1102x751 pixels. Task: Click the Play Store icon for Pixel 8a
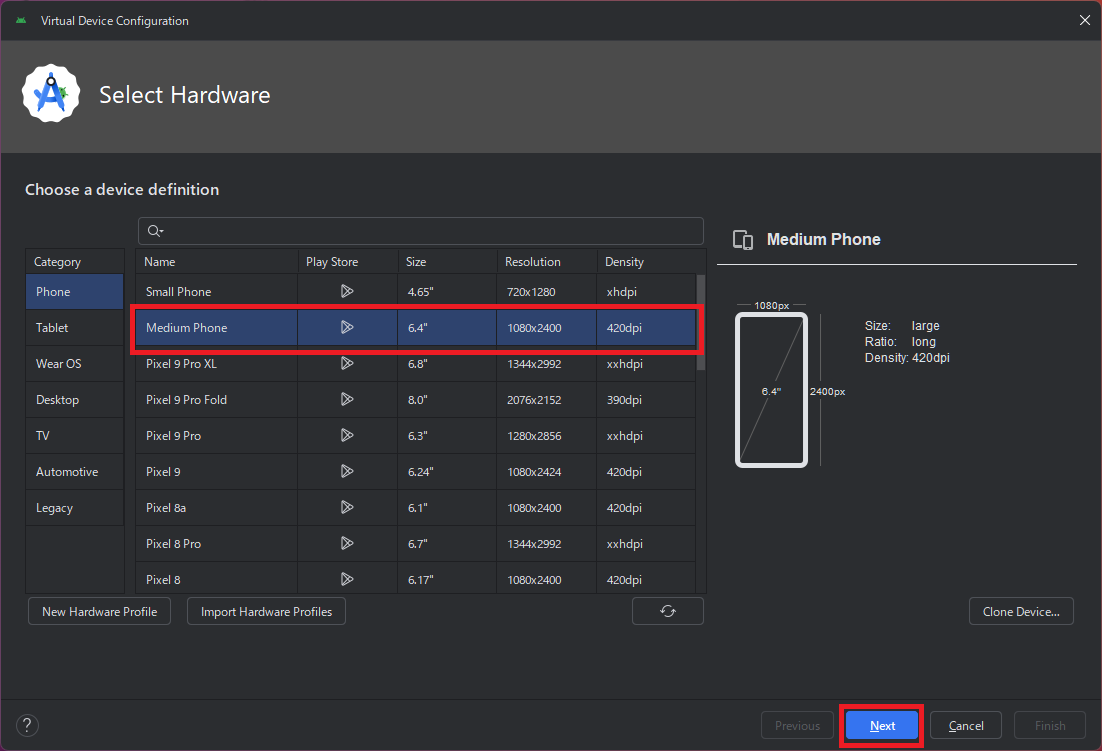pyautogui.click(x=347, y=508)
